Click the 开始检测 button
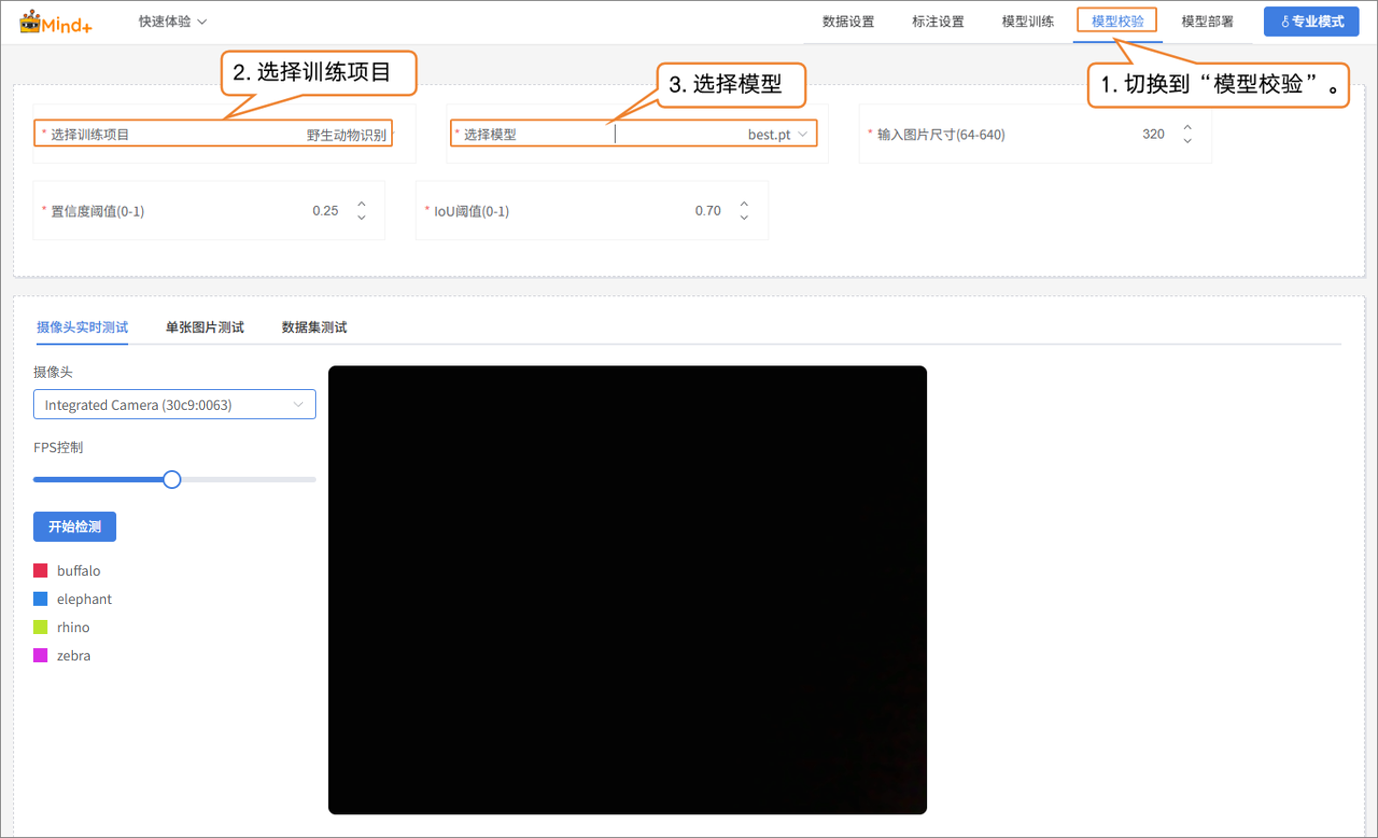The width and height of the screenshot is (1378, 838). tap(75, 527)
